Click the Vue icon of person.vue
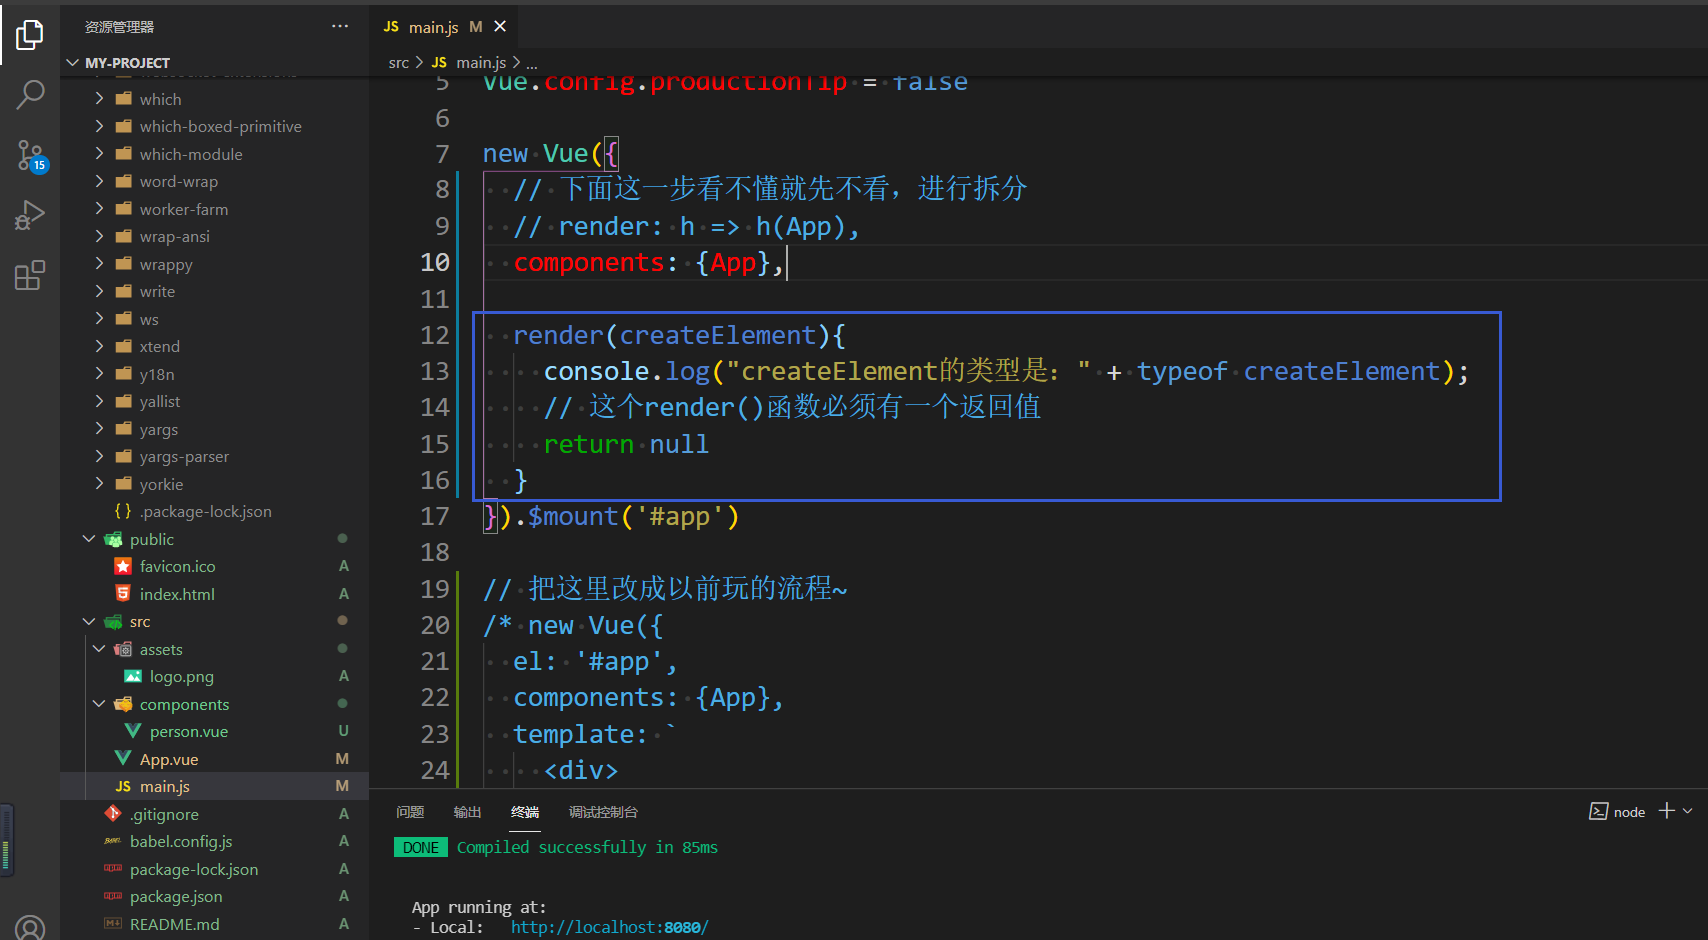Viewport: 1708px width, 940px height. [x=133, y=731]
